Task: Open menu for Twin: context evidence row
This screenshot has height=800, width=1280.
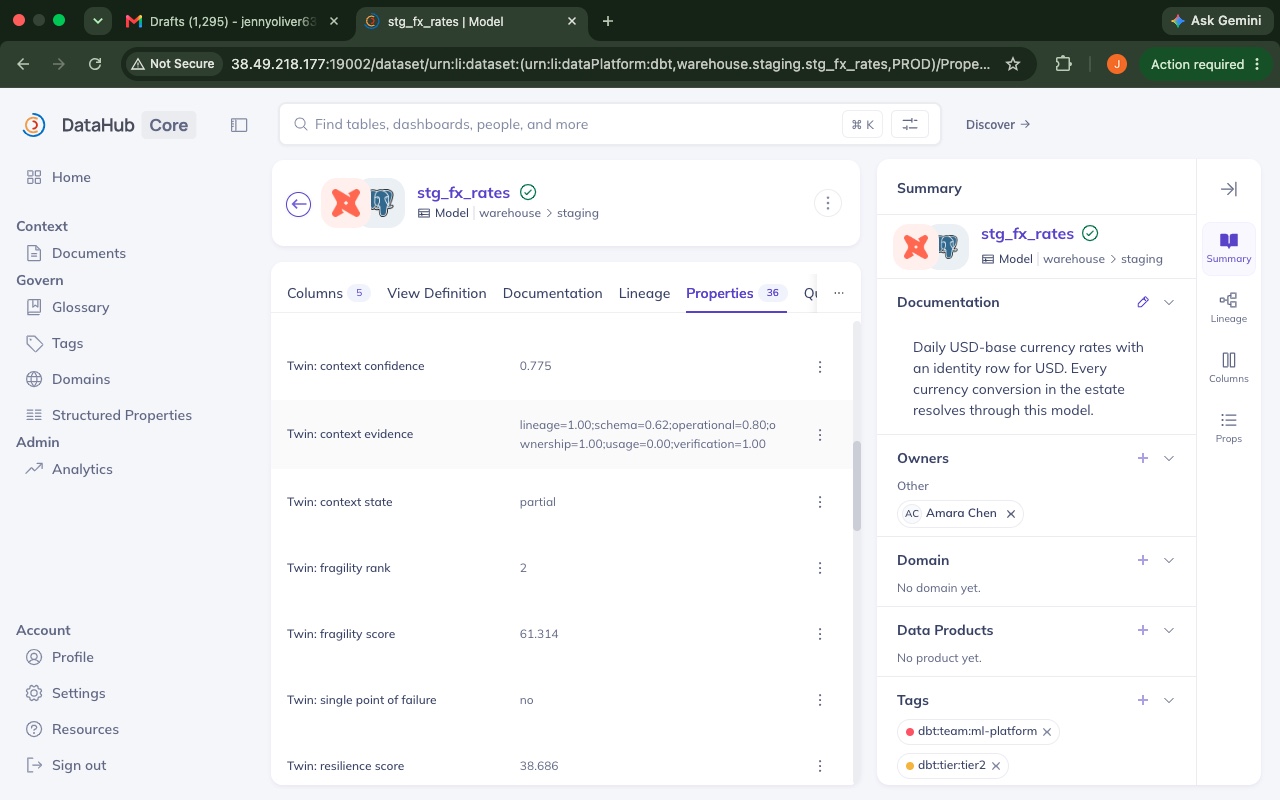Action: (820, 435)
